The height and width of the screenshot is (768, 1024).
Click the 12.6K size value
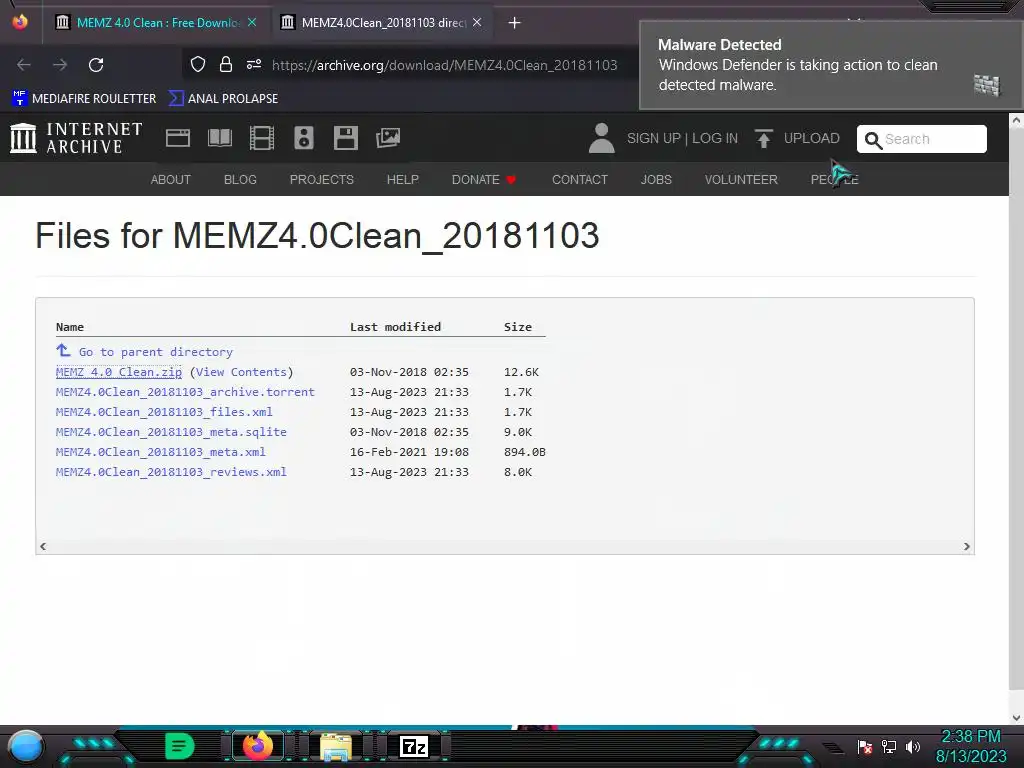pos(521,372)
